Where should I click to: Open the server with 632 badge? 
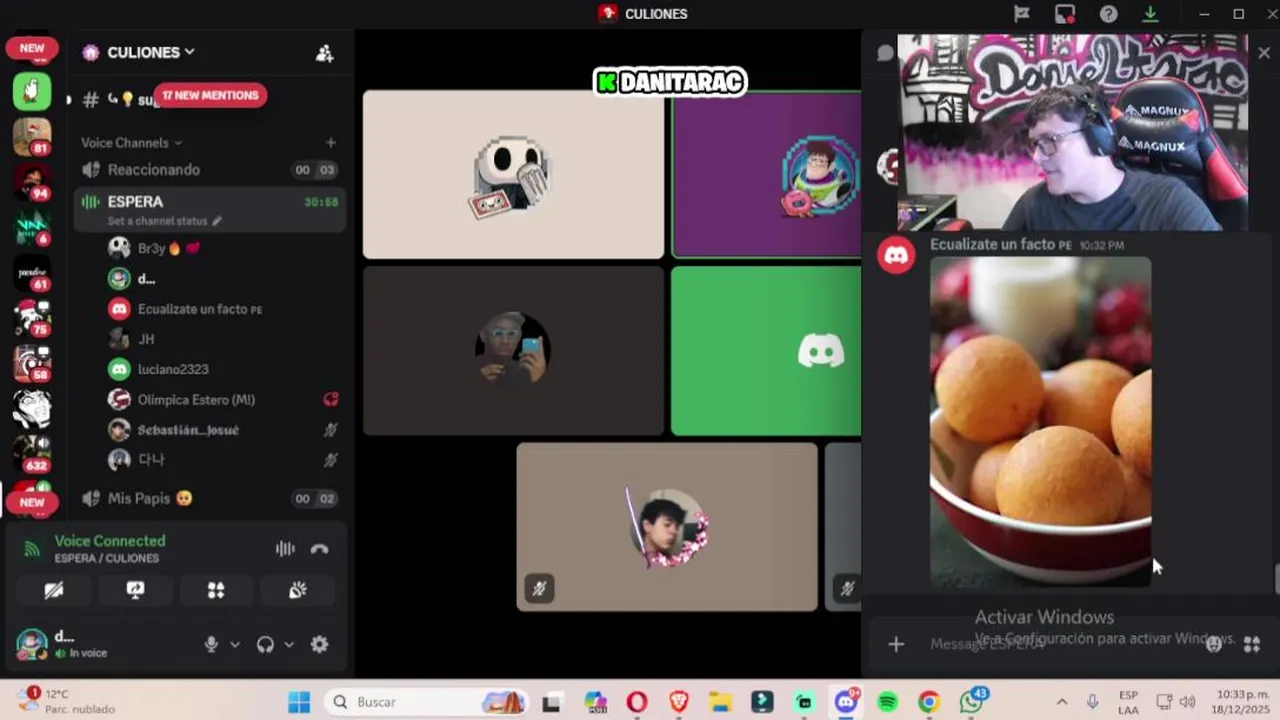(32, 453)
